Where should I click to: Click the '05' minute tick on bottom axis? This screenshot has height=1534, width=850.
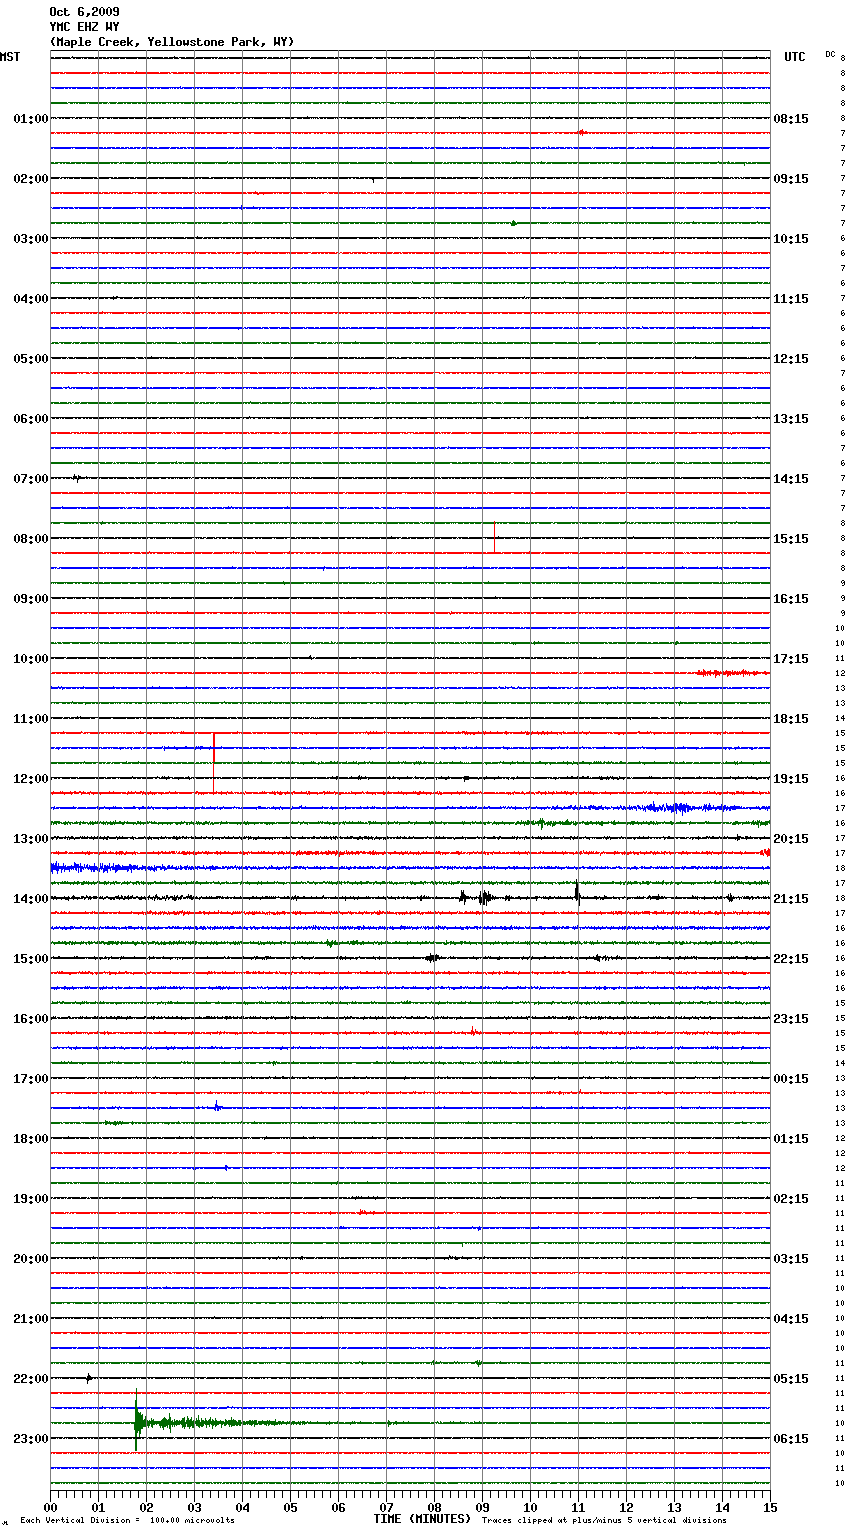coord(290,1507)
